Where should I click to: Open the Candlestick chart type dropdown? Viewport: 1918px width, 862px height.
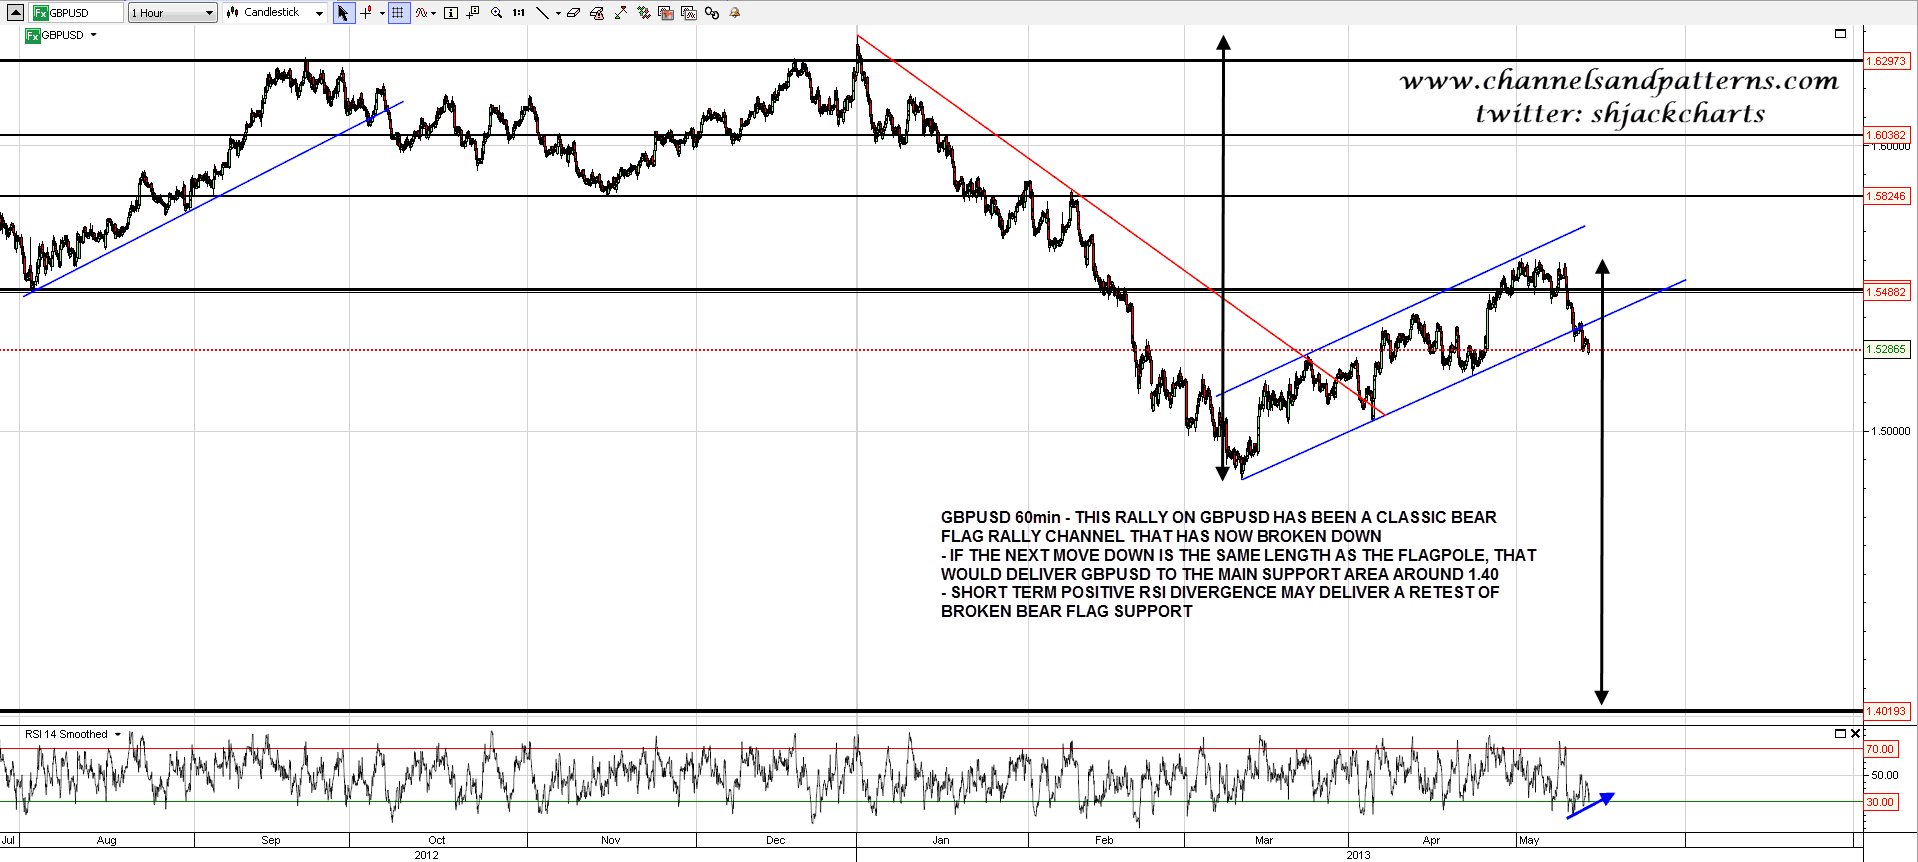click(x=275, y=13)
